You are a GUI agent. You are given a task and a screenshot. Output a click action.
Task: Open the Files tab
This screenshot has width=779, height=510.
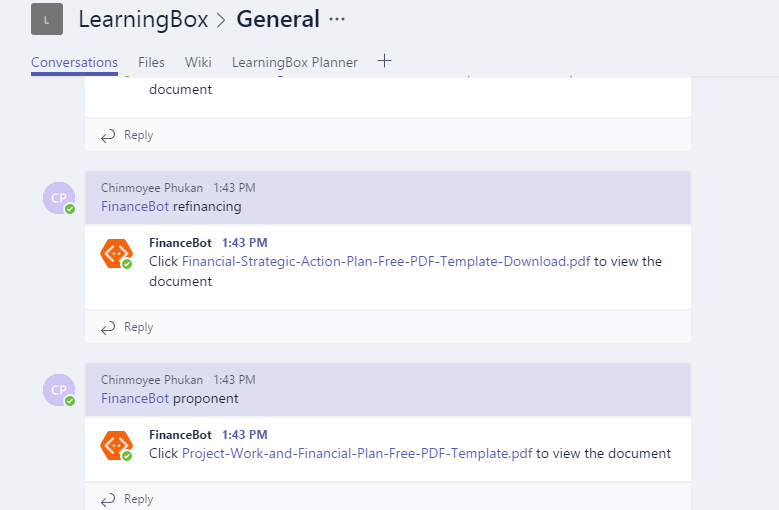(x=151, y=62)
